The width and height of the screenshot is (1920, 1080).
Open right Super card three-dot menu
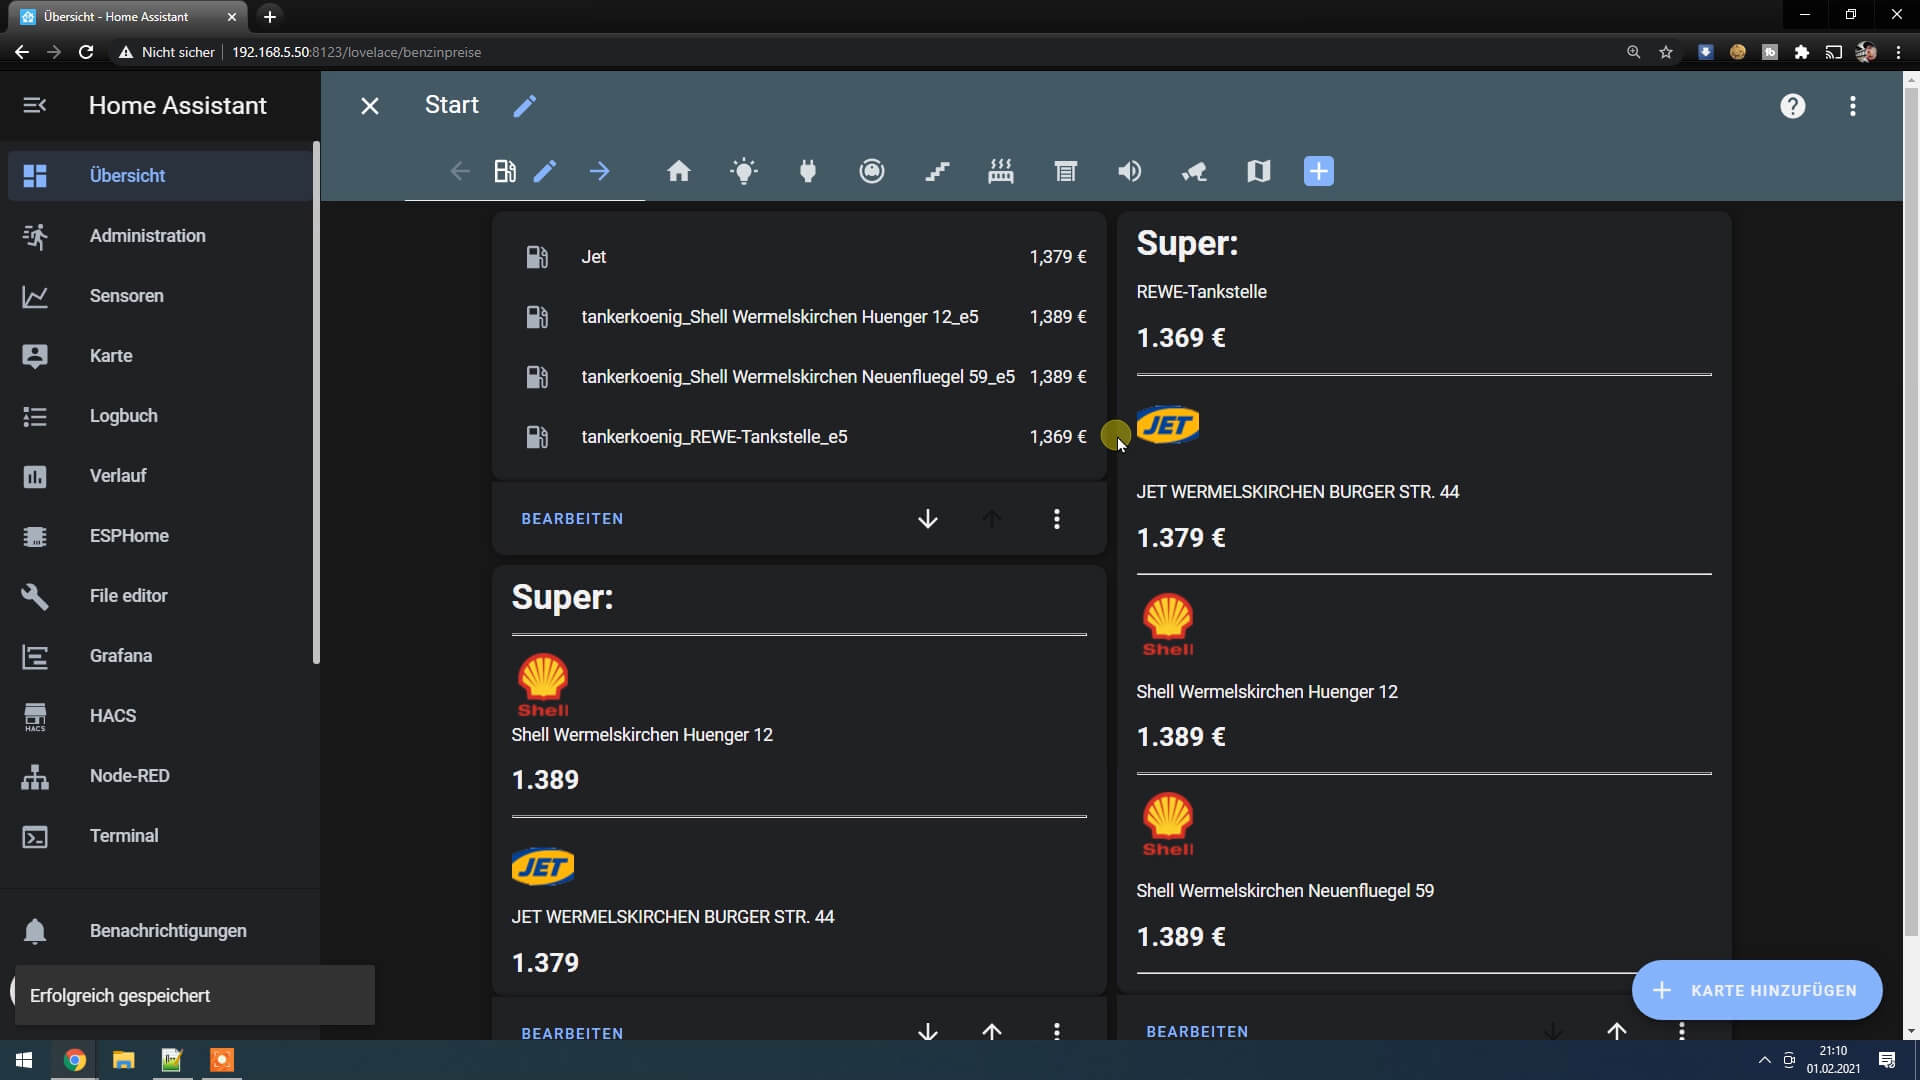(x=1682, y=1030)
